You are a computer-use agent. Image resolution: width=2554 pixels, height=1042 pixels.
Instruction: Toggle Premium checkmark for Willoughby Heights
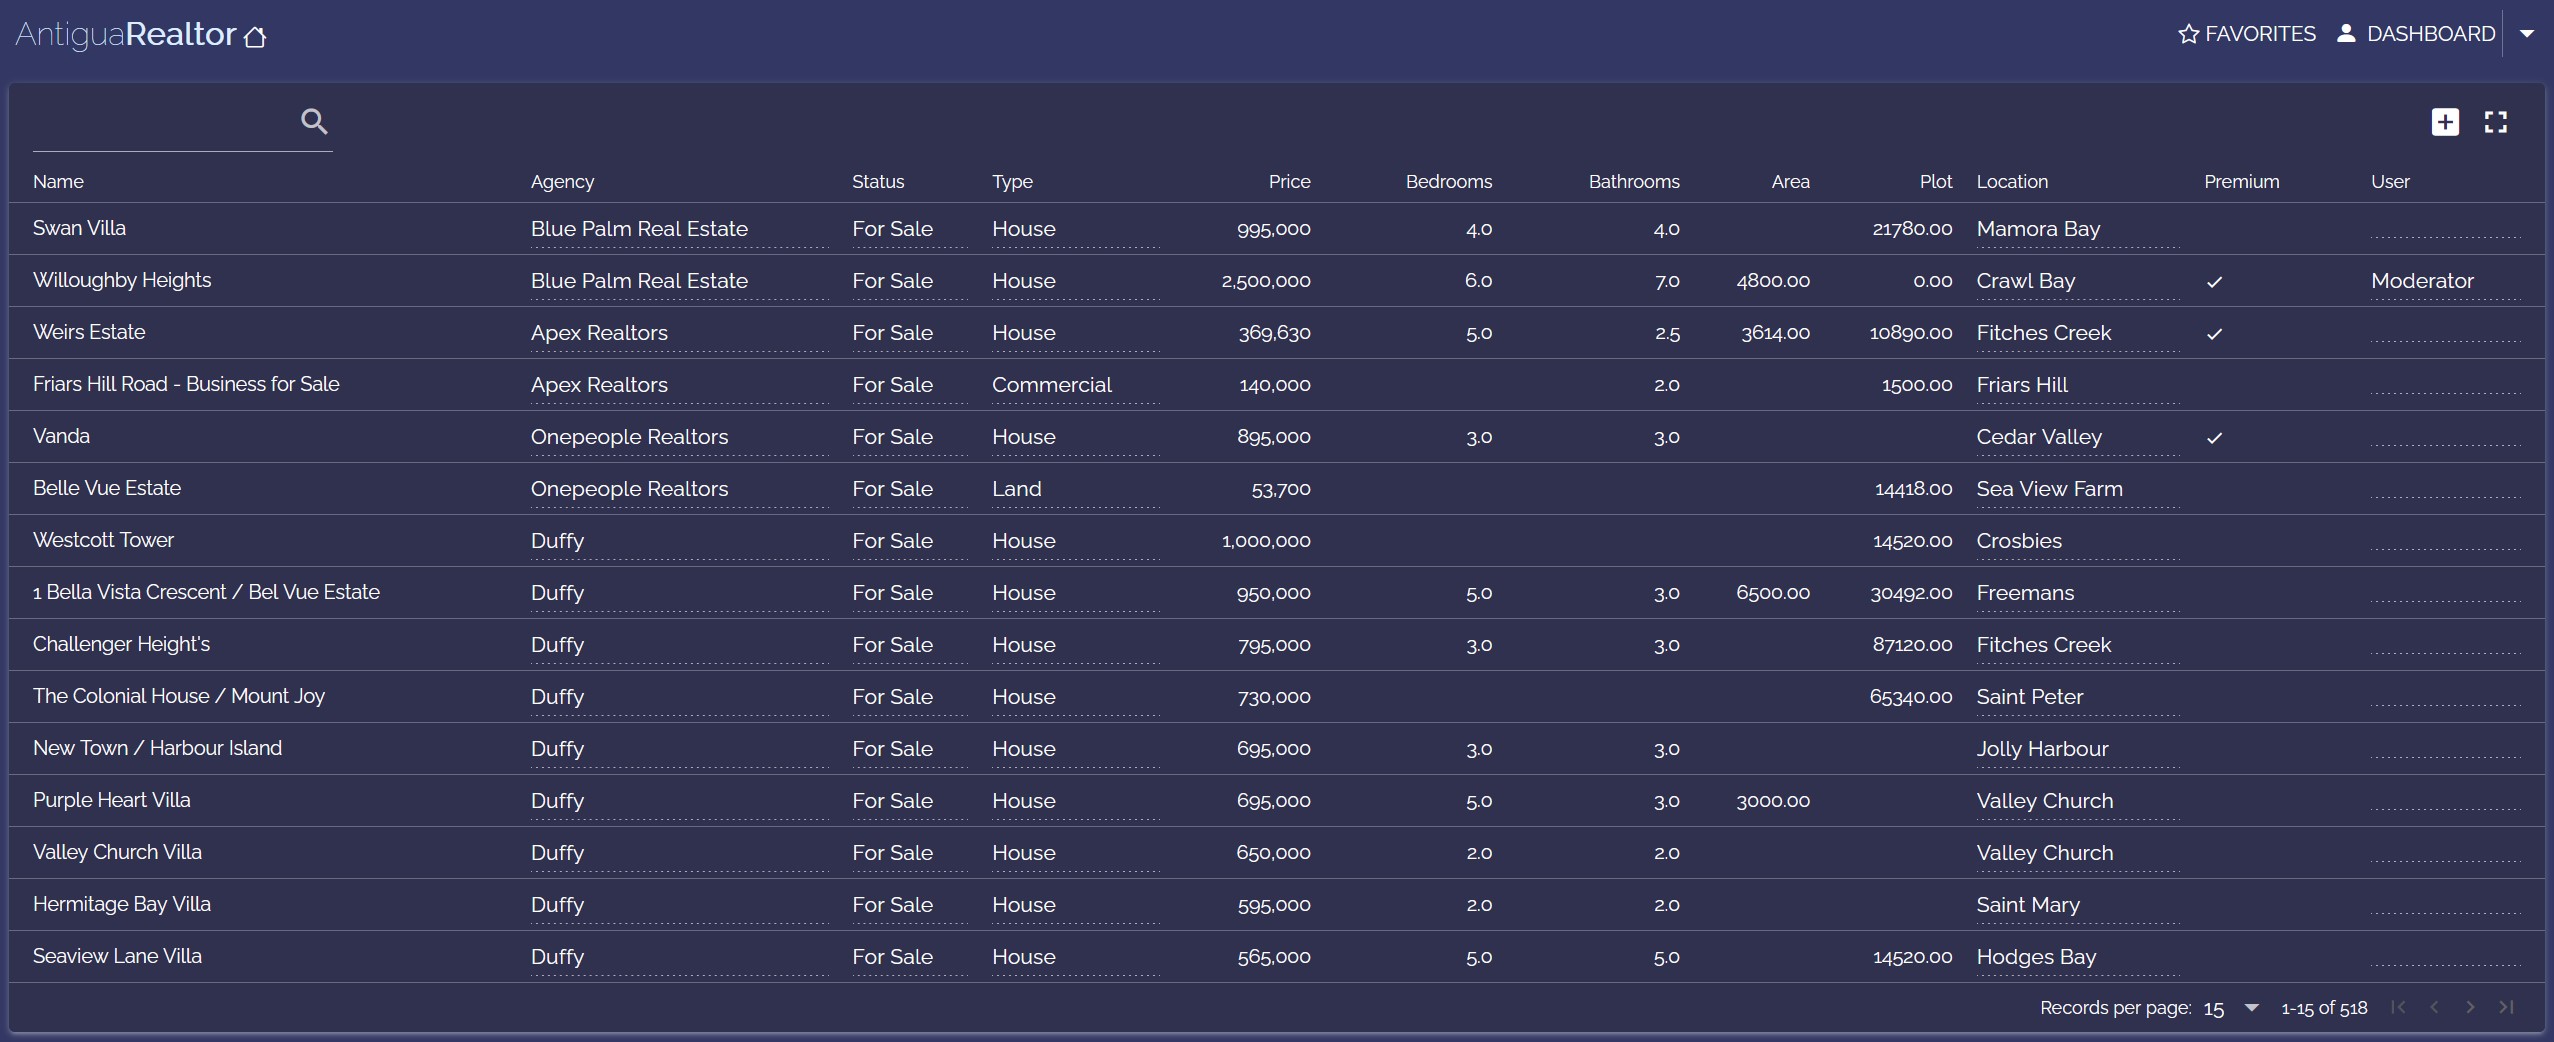[x=2214, y=282]
